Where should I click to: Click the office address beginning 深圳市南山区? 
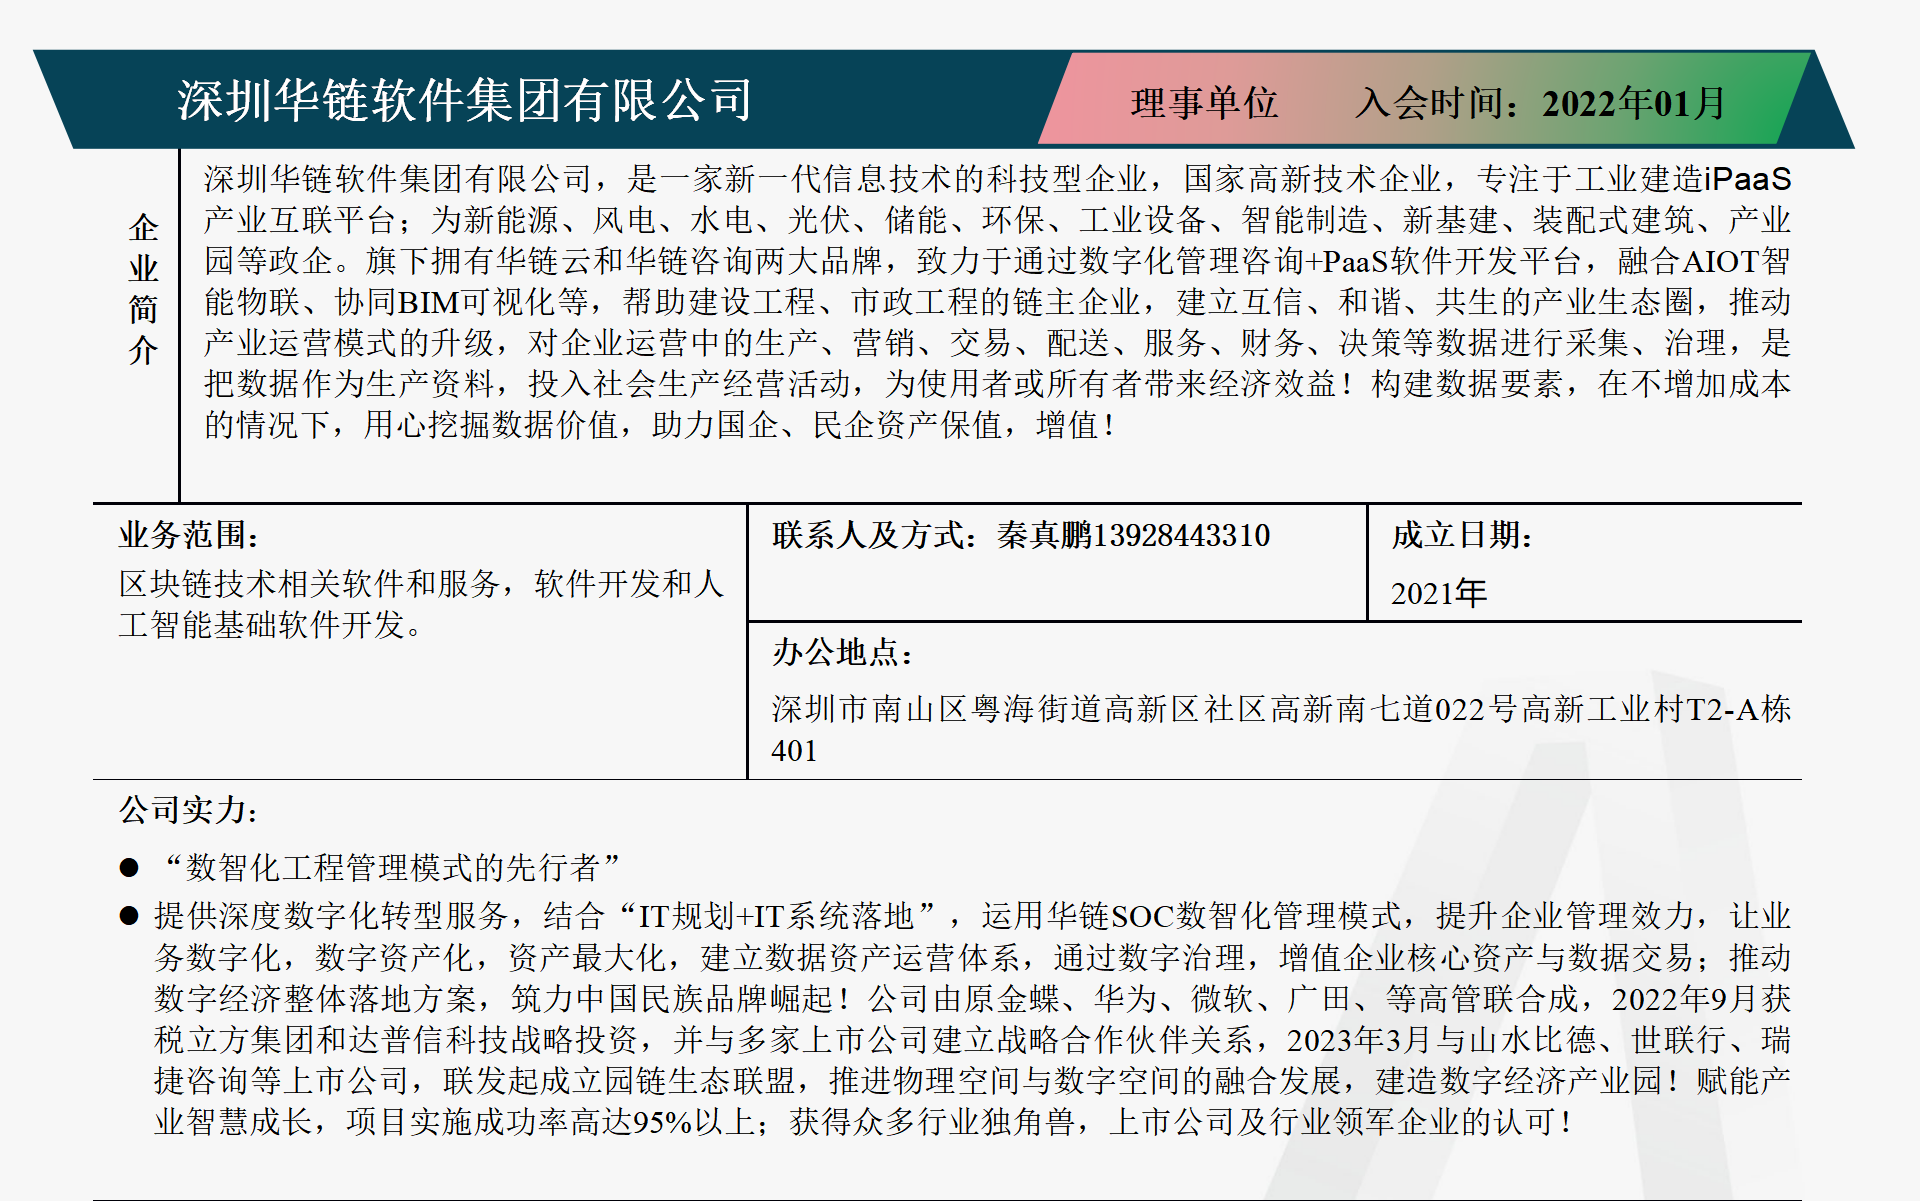click(1280, 710)
